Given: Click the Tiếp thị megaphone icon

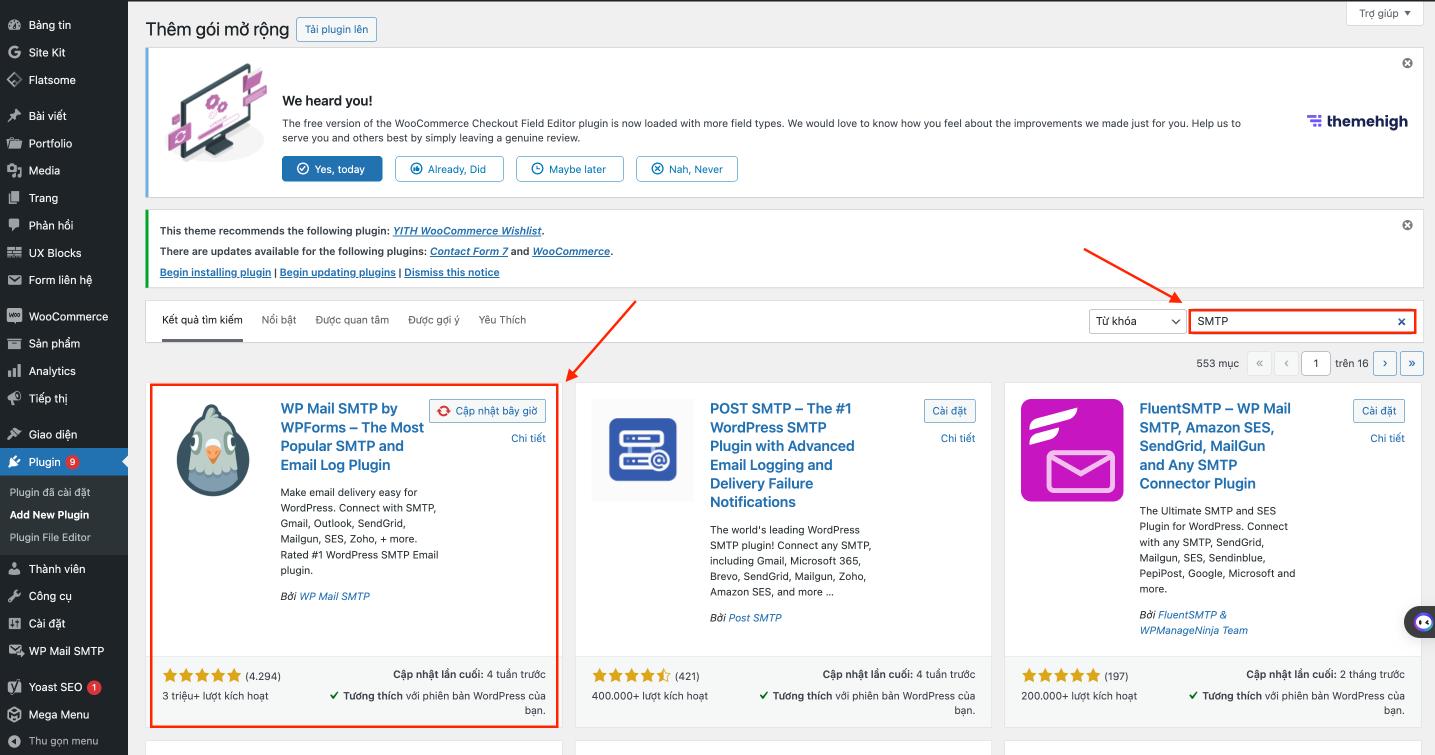Looking at the screenshot, I should click(x=14, y=398).
